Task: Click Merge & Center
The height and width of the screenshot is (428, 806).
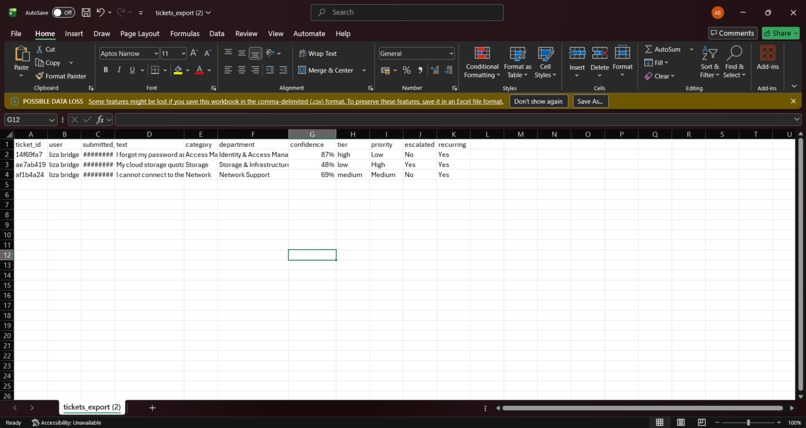Action: 326,70
